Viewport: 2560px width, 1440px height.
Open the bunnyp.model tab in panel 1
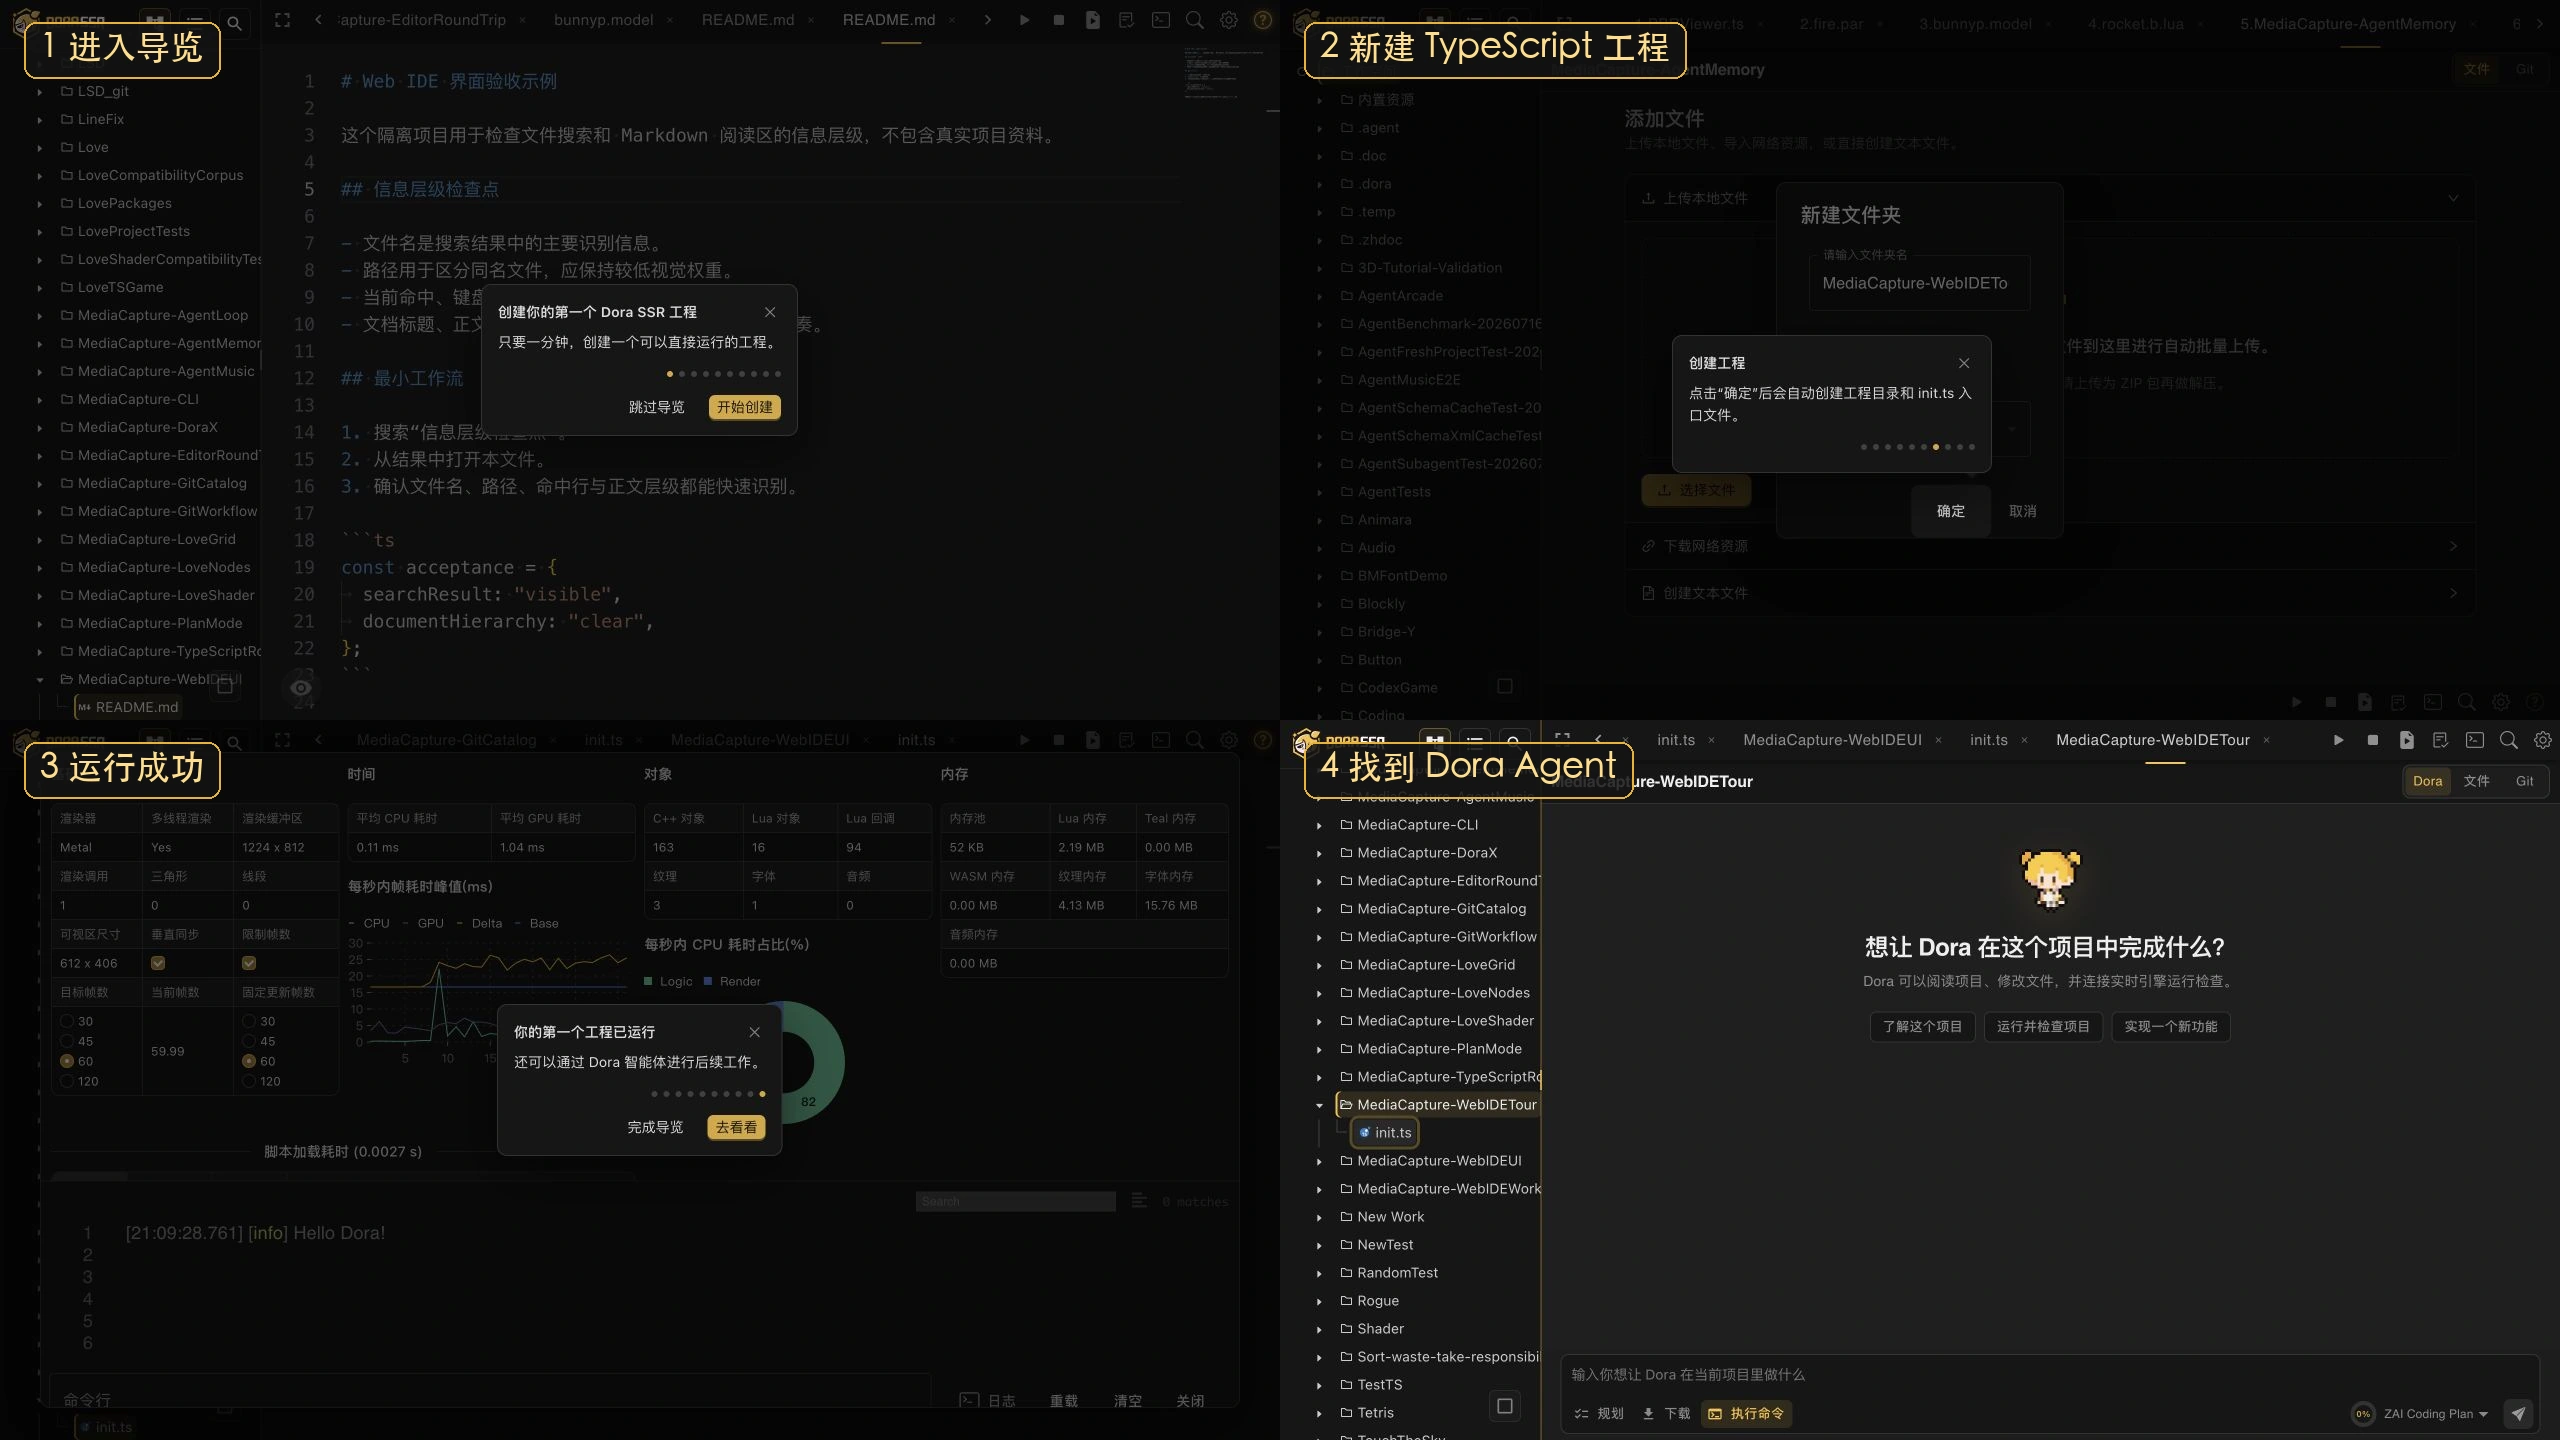(603, 20)
